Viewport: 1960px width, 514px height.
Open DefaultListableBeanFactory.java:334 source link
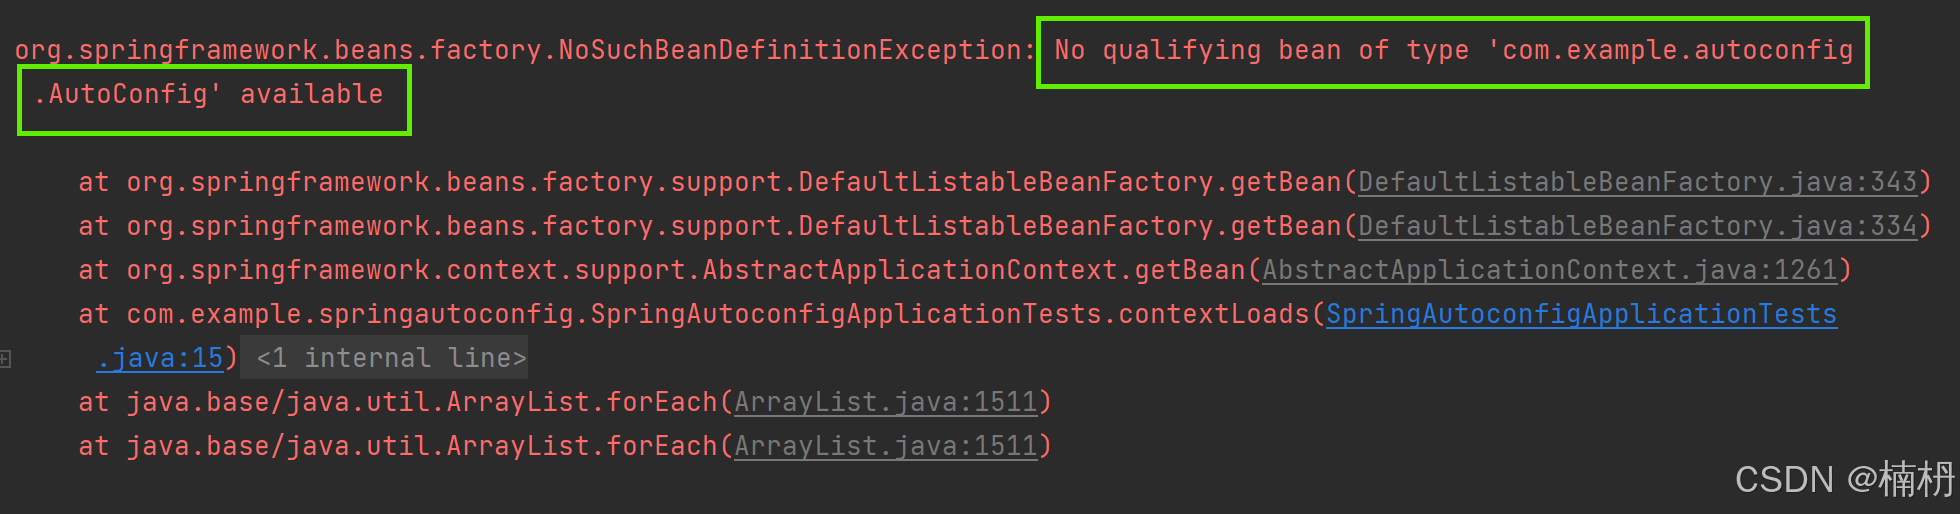click(1637, 226)
